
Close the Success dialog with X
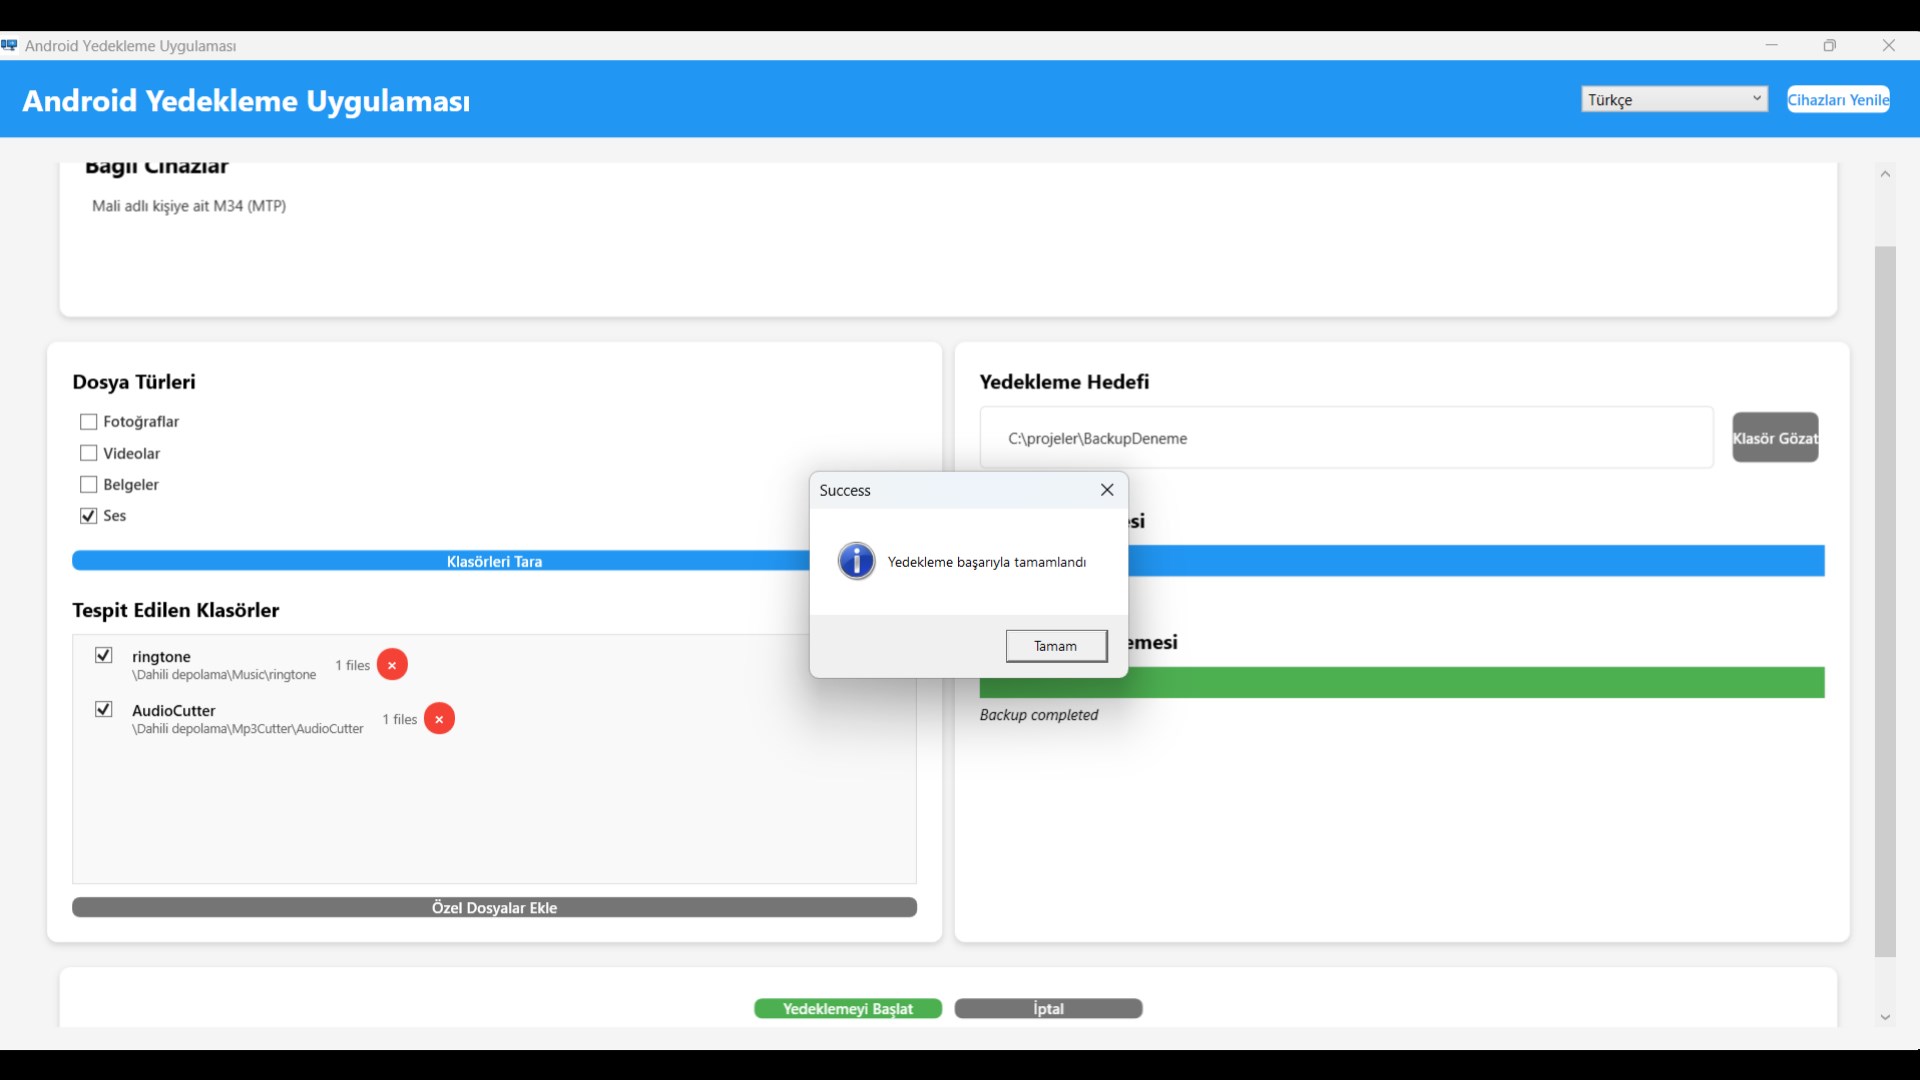[1107, 490]
